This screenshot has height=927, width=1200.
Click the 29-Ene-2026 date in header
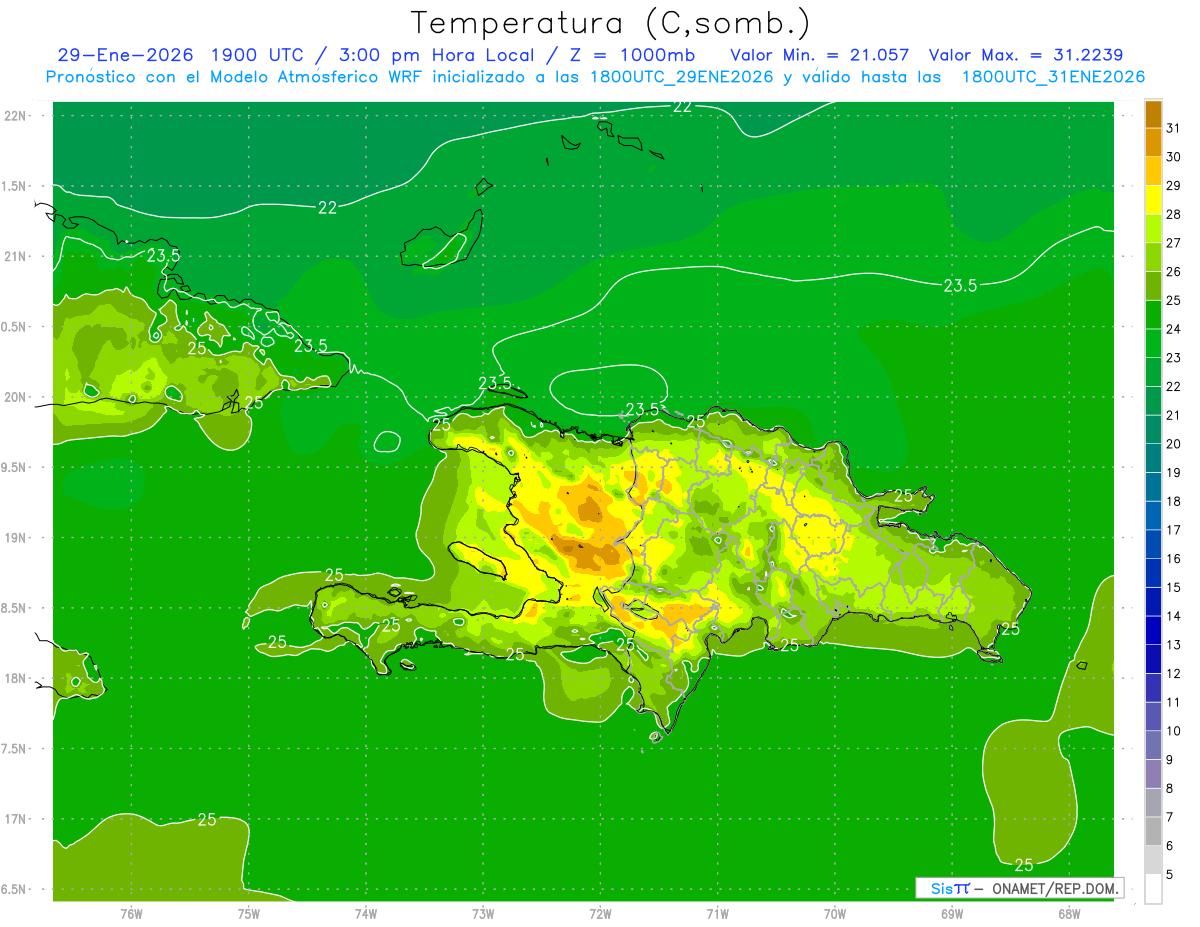[x=124, y=55]
